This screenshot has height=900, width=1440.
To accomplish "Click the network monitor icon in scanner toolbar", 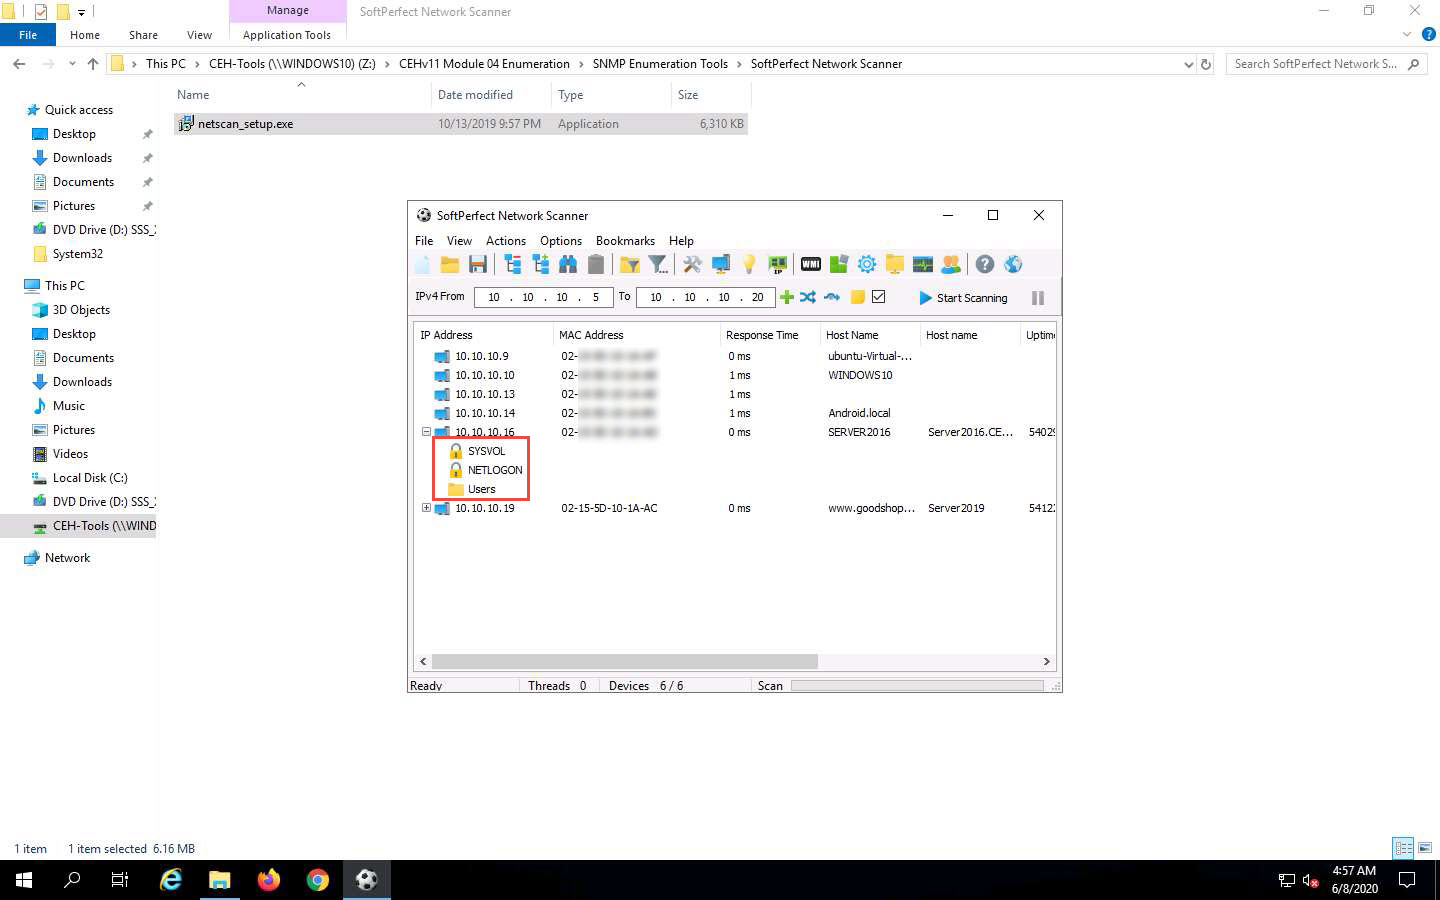I will click(720, 264).
